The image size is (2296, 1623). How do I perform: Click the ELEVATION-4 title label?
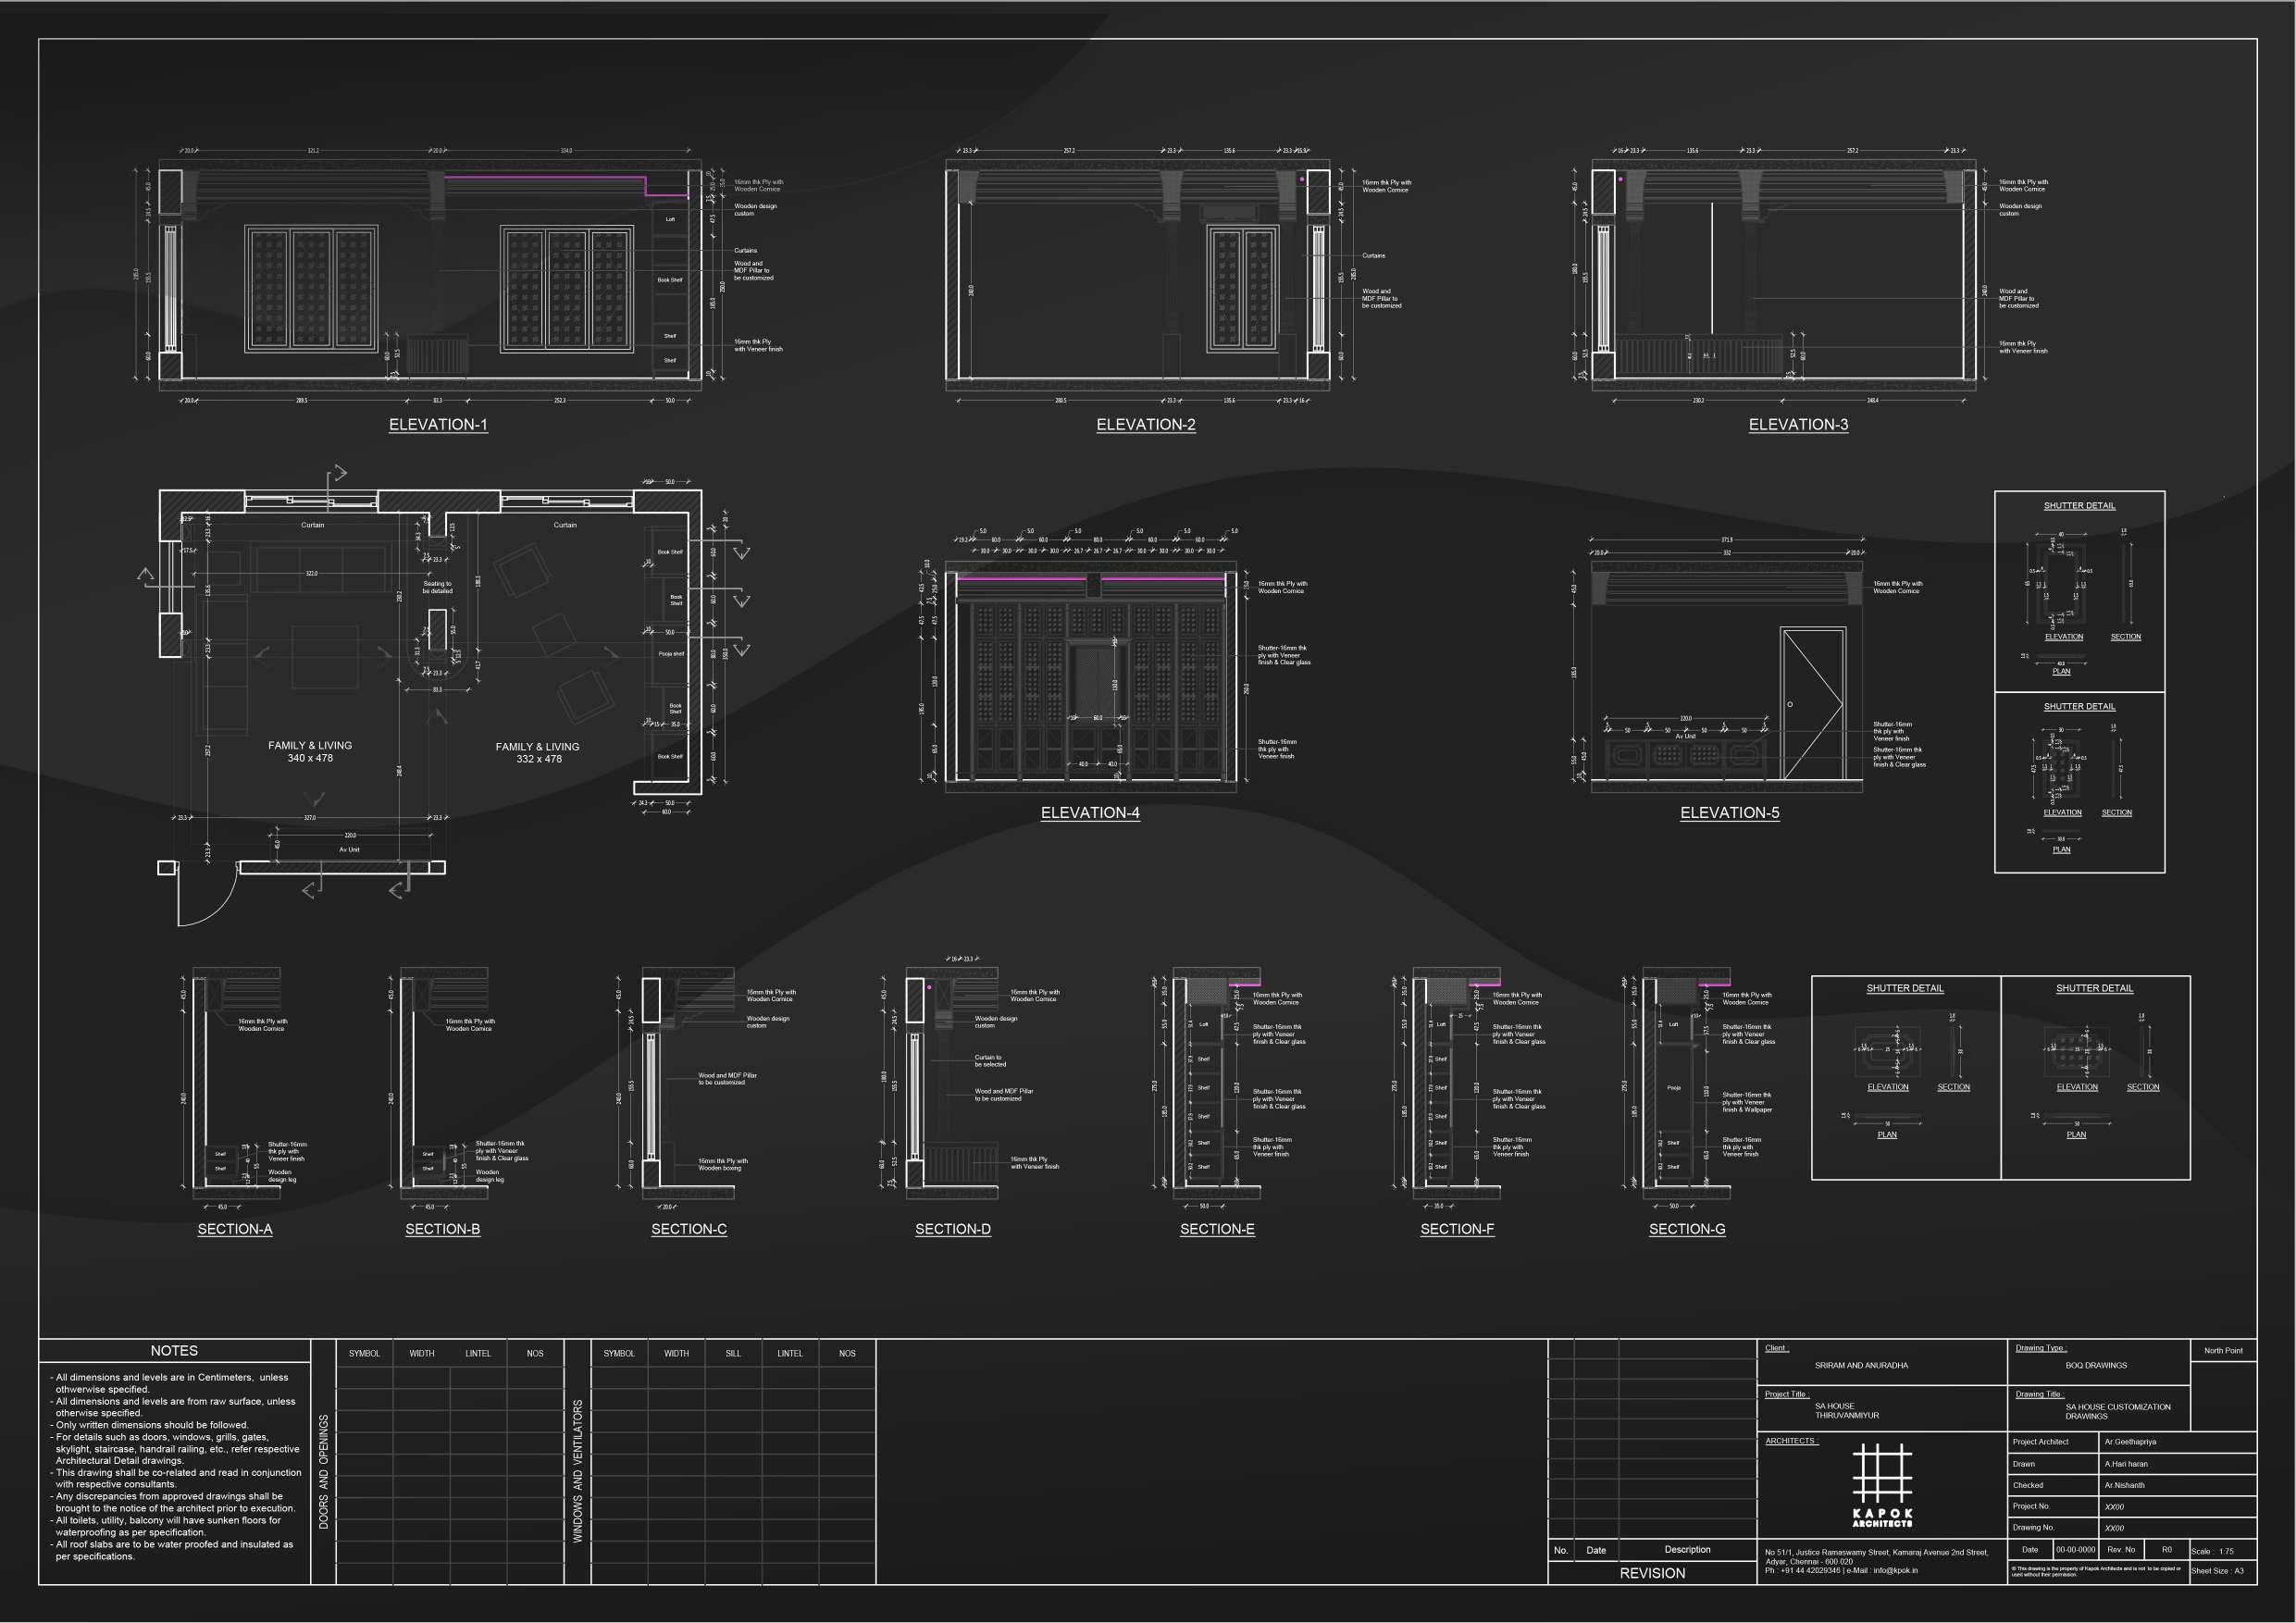tap(1090, 813)
